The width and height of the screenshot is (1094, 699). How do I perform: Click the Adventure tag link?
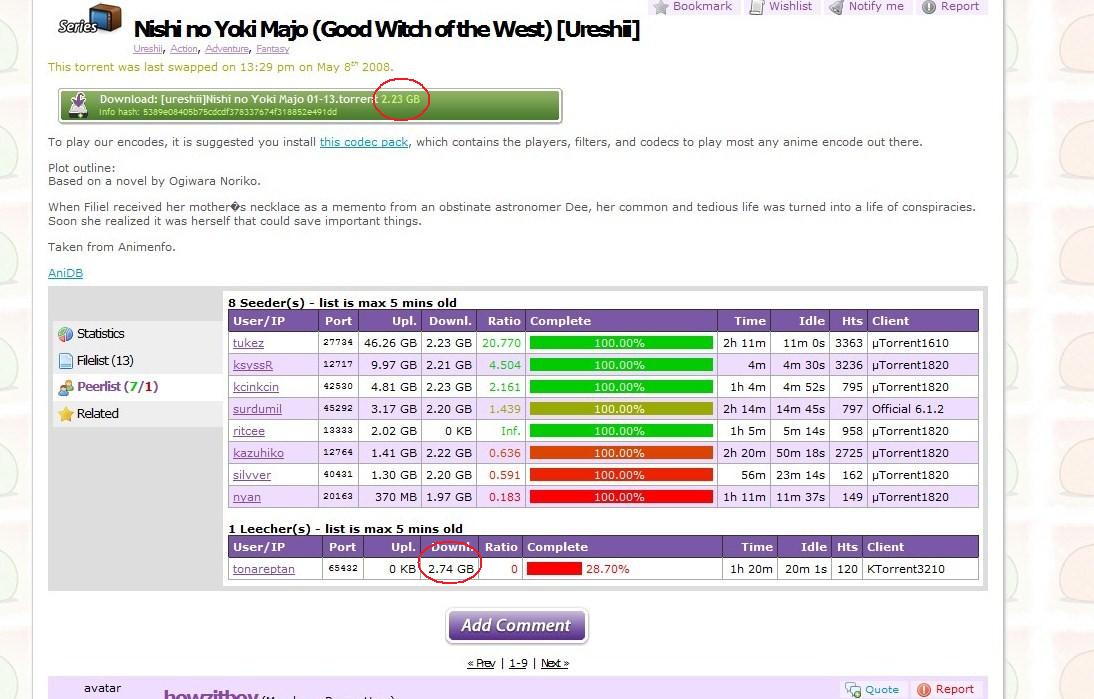[227, 49]
